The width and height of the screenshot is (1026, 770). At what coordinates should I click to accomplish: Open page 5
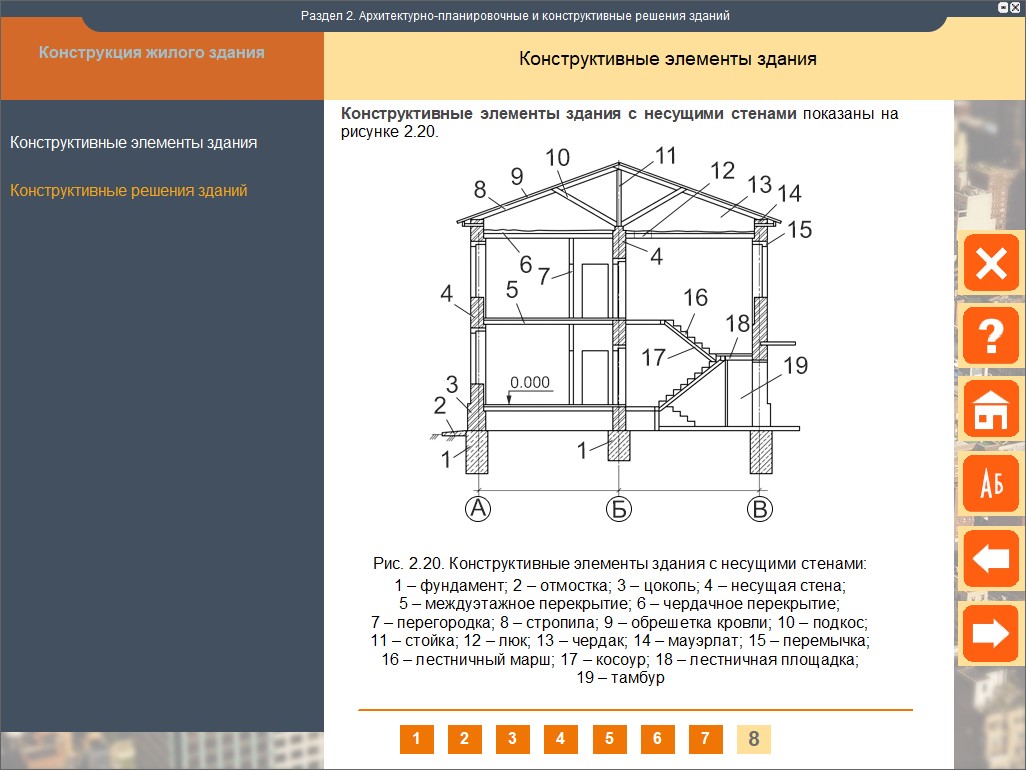[x=609, y=739]
